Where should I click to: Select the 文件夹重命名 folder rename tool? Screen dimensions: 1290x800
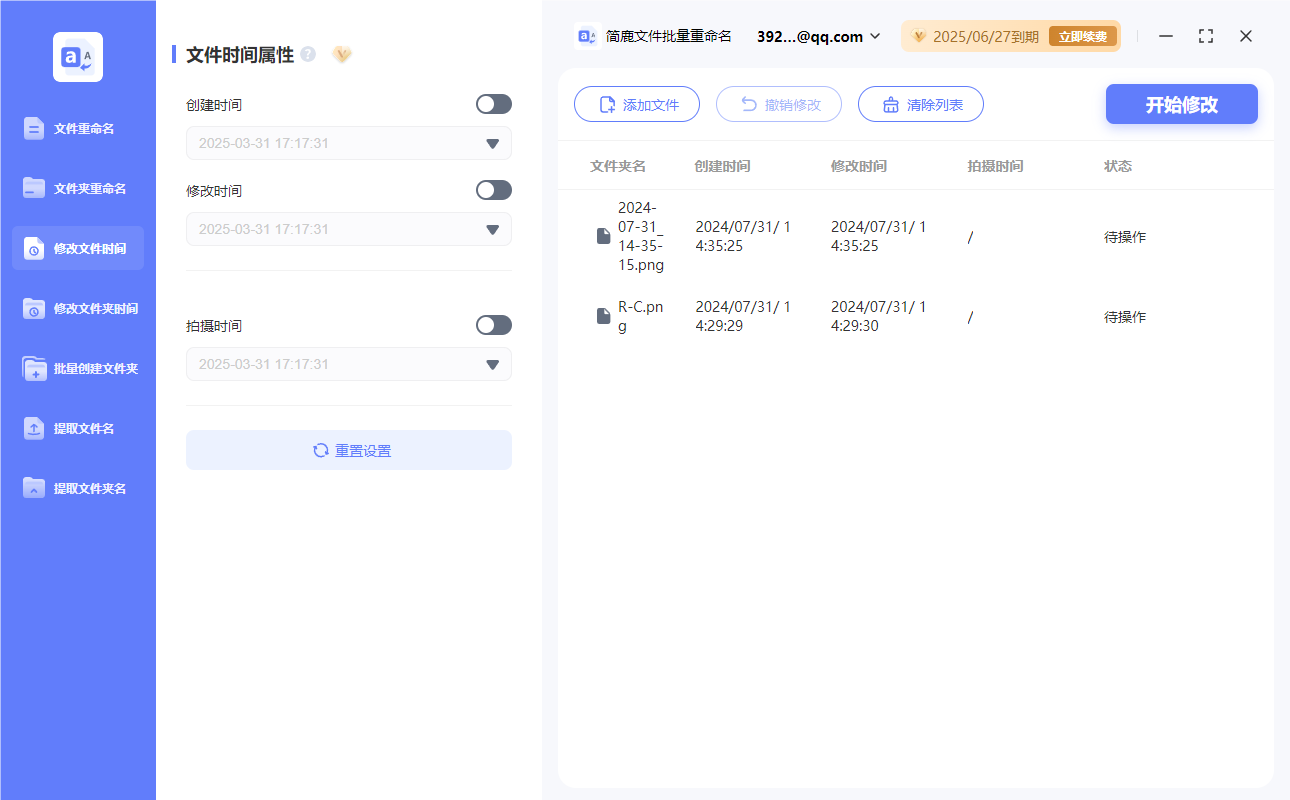77,188
